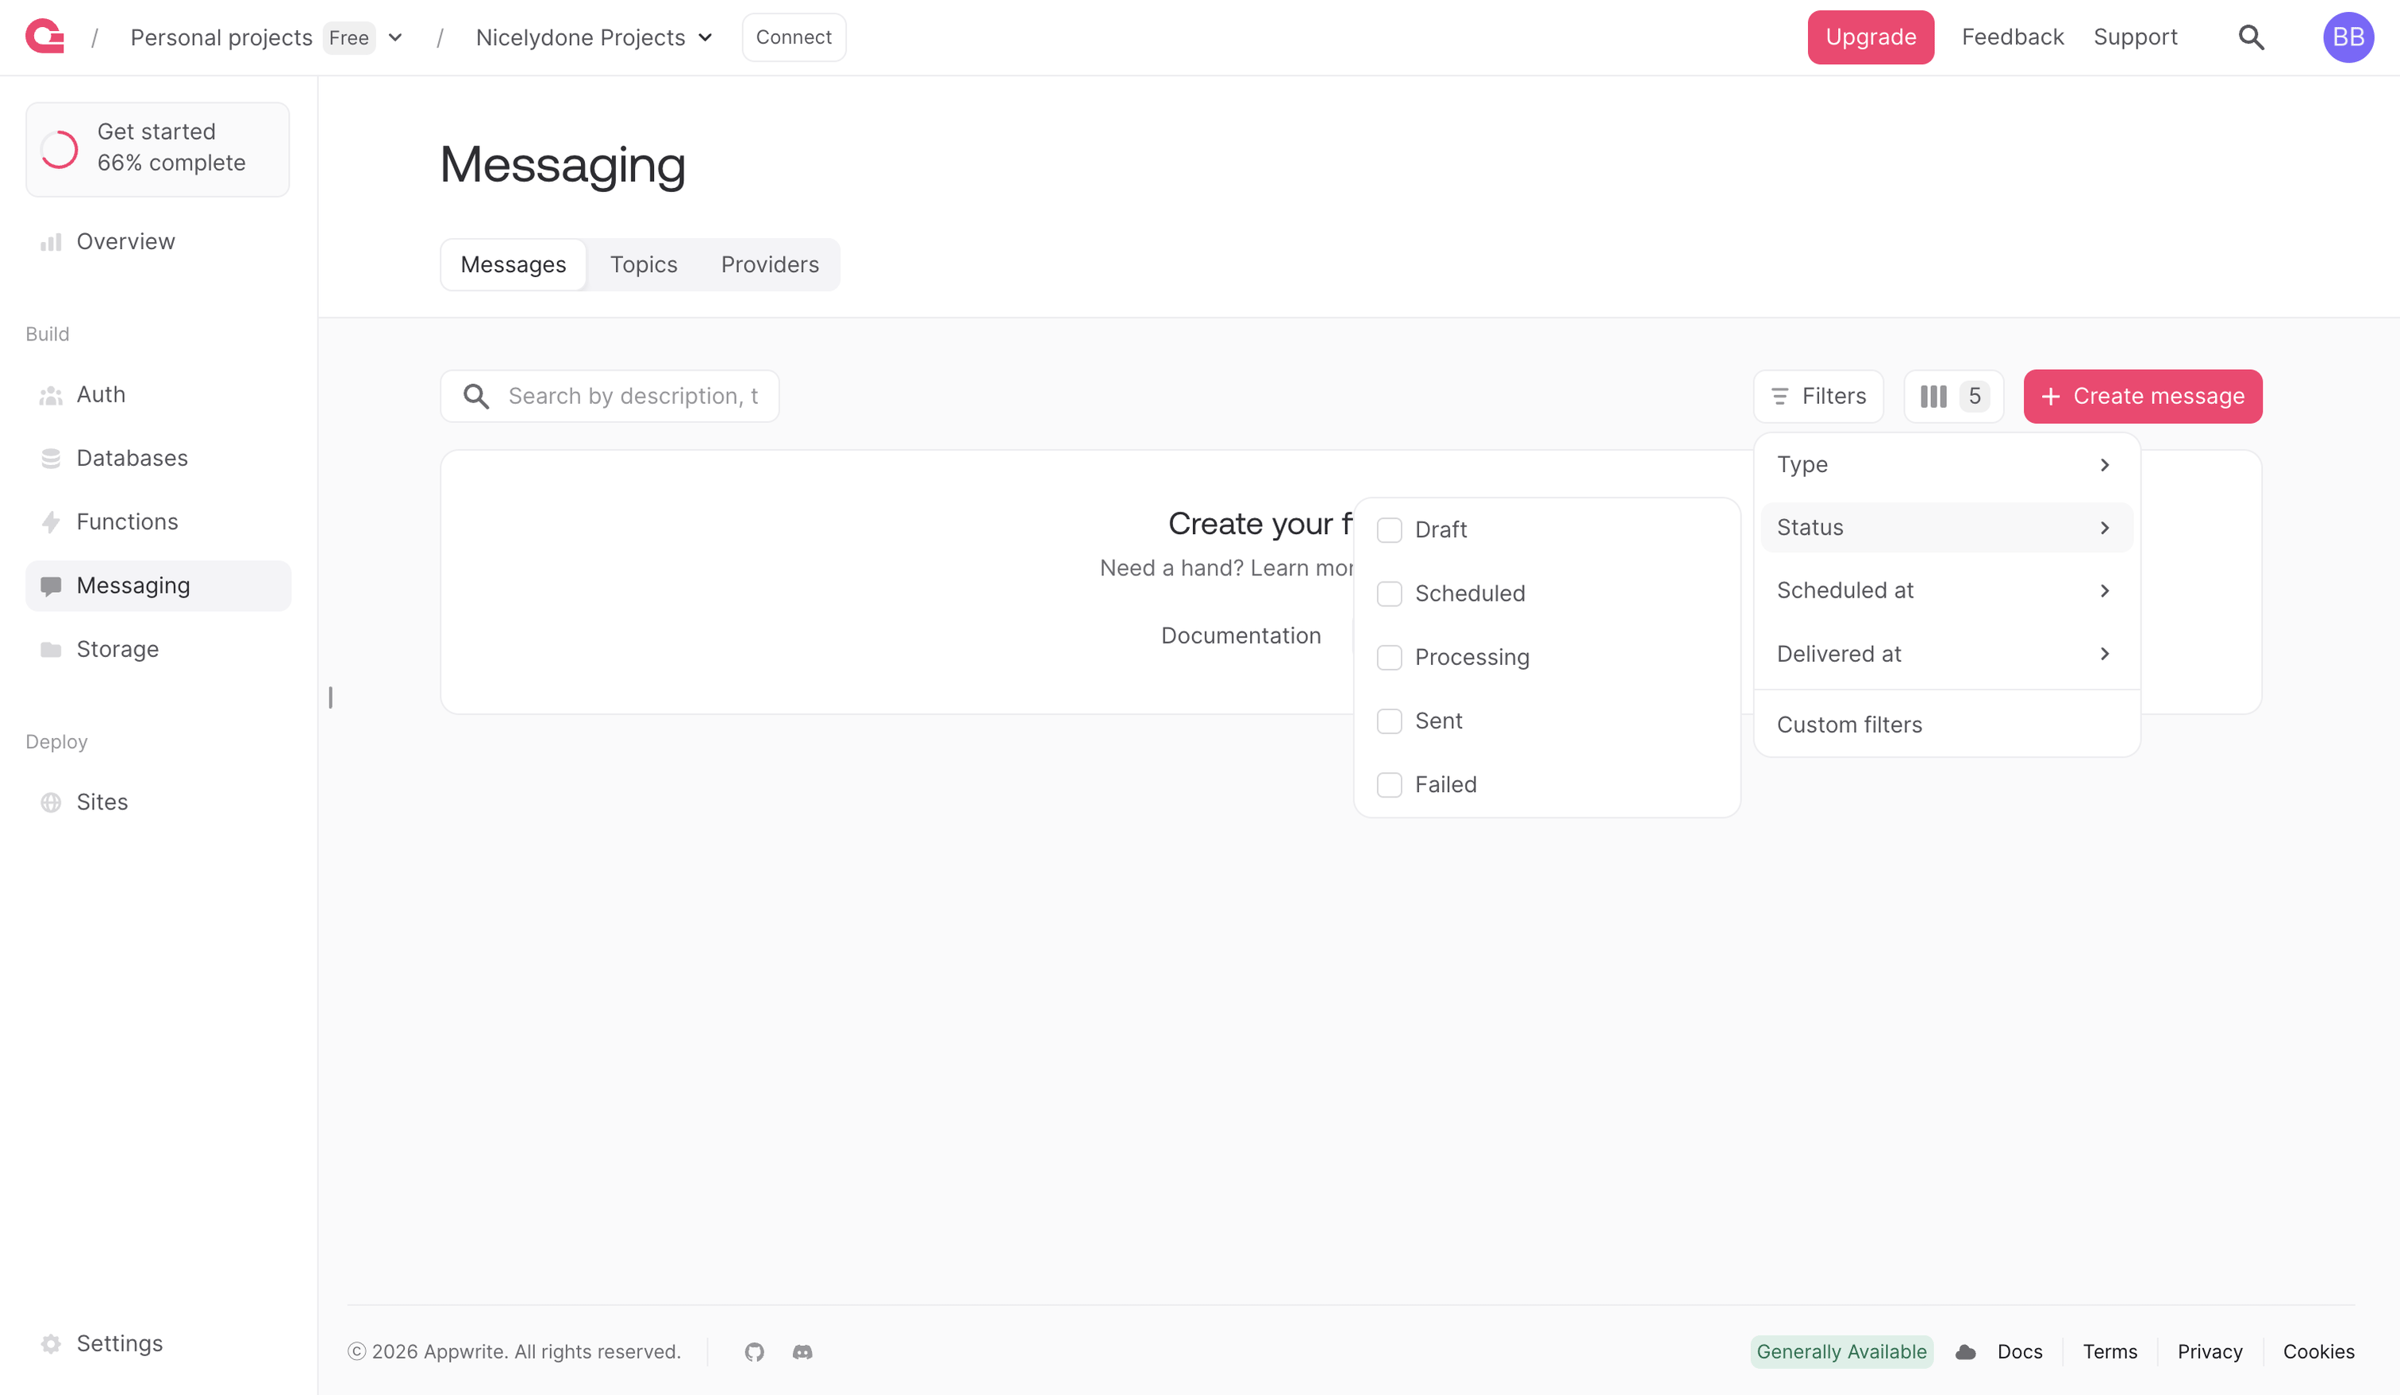The height and width of the screenshot is (1395, 2400).
Task: Select the Messages tab
Action: pyautogui.click(x=513, y=265)
